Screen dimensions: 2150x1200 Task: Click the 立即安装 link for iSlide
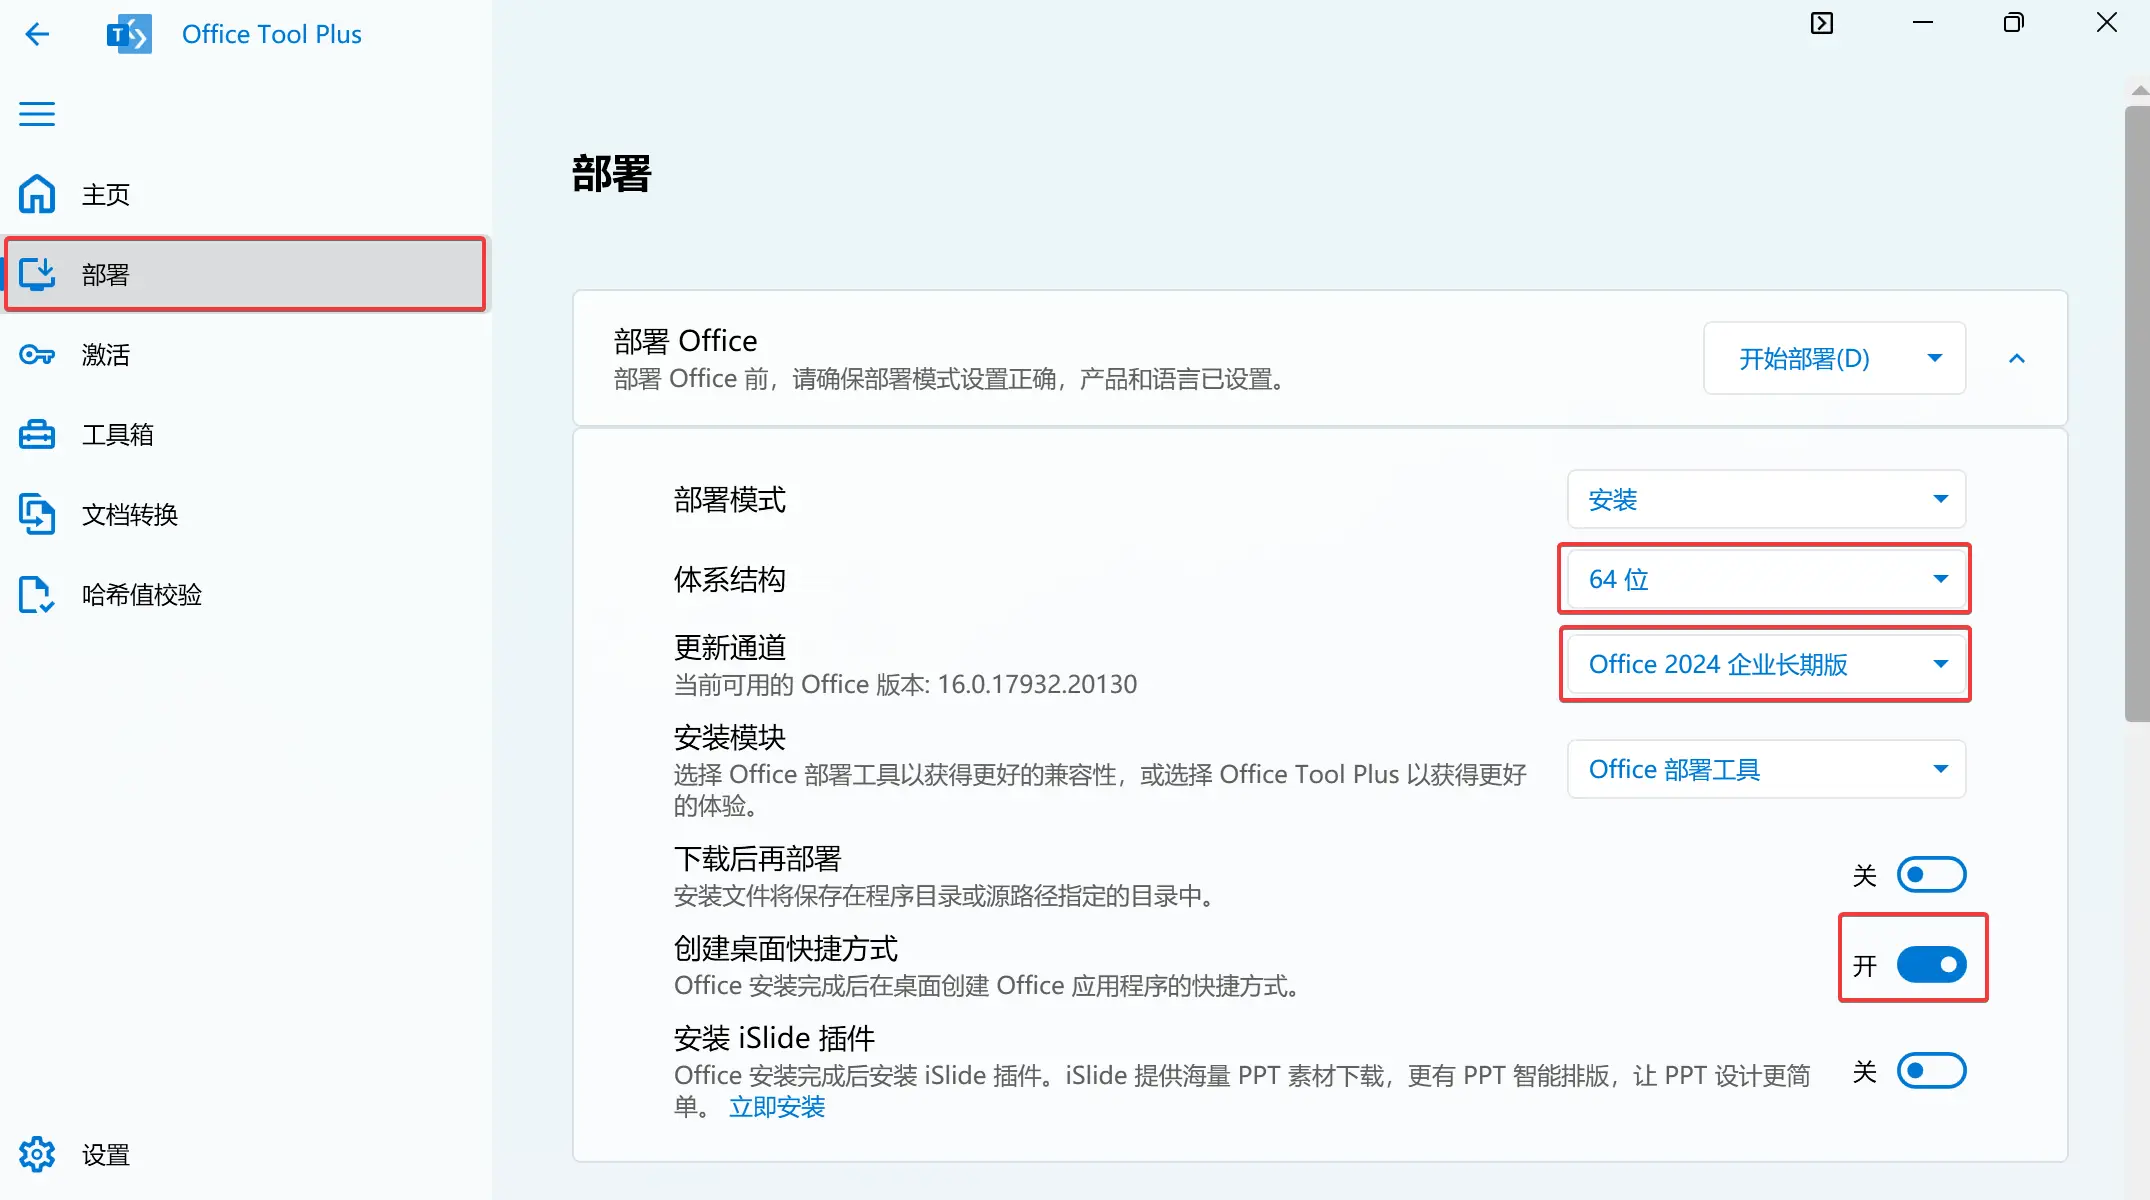(776, 1107)
